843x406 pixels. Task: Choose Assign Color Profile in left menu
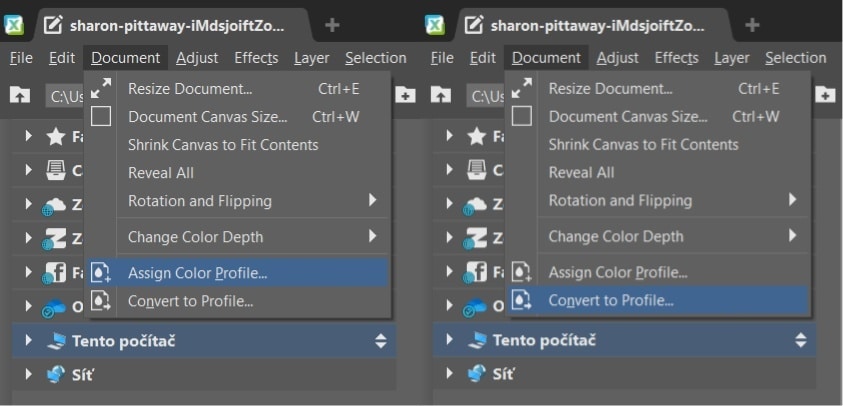pyautogui.click(x=237, y=273)
